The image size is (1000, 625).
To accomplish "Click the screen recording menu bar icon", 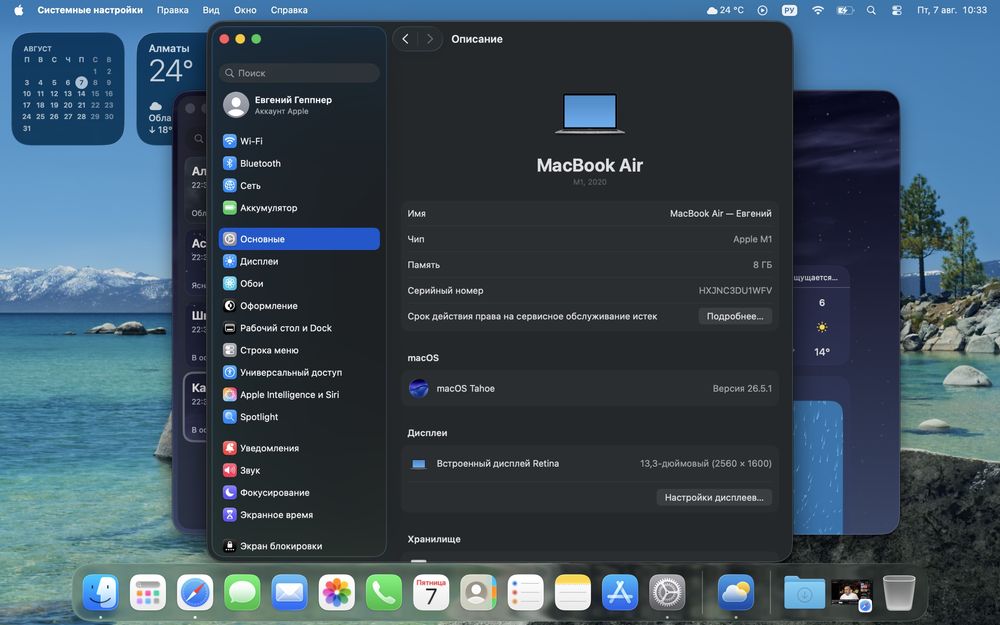I will [x=763, y=10].
